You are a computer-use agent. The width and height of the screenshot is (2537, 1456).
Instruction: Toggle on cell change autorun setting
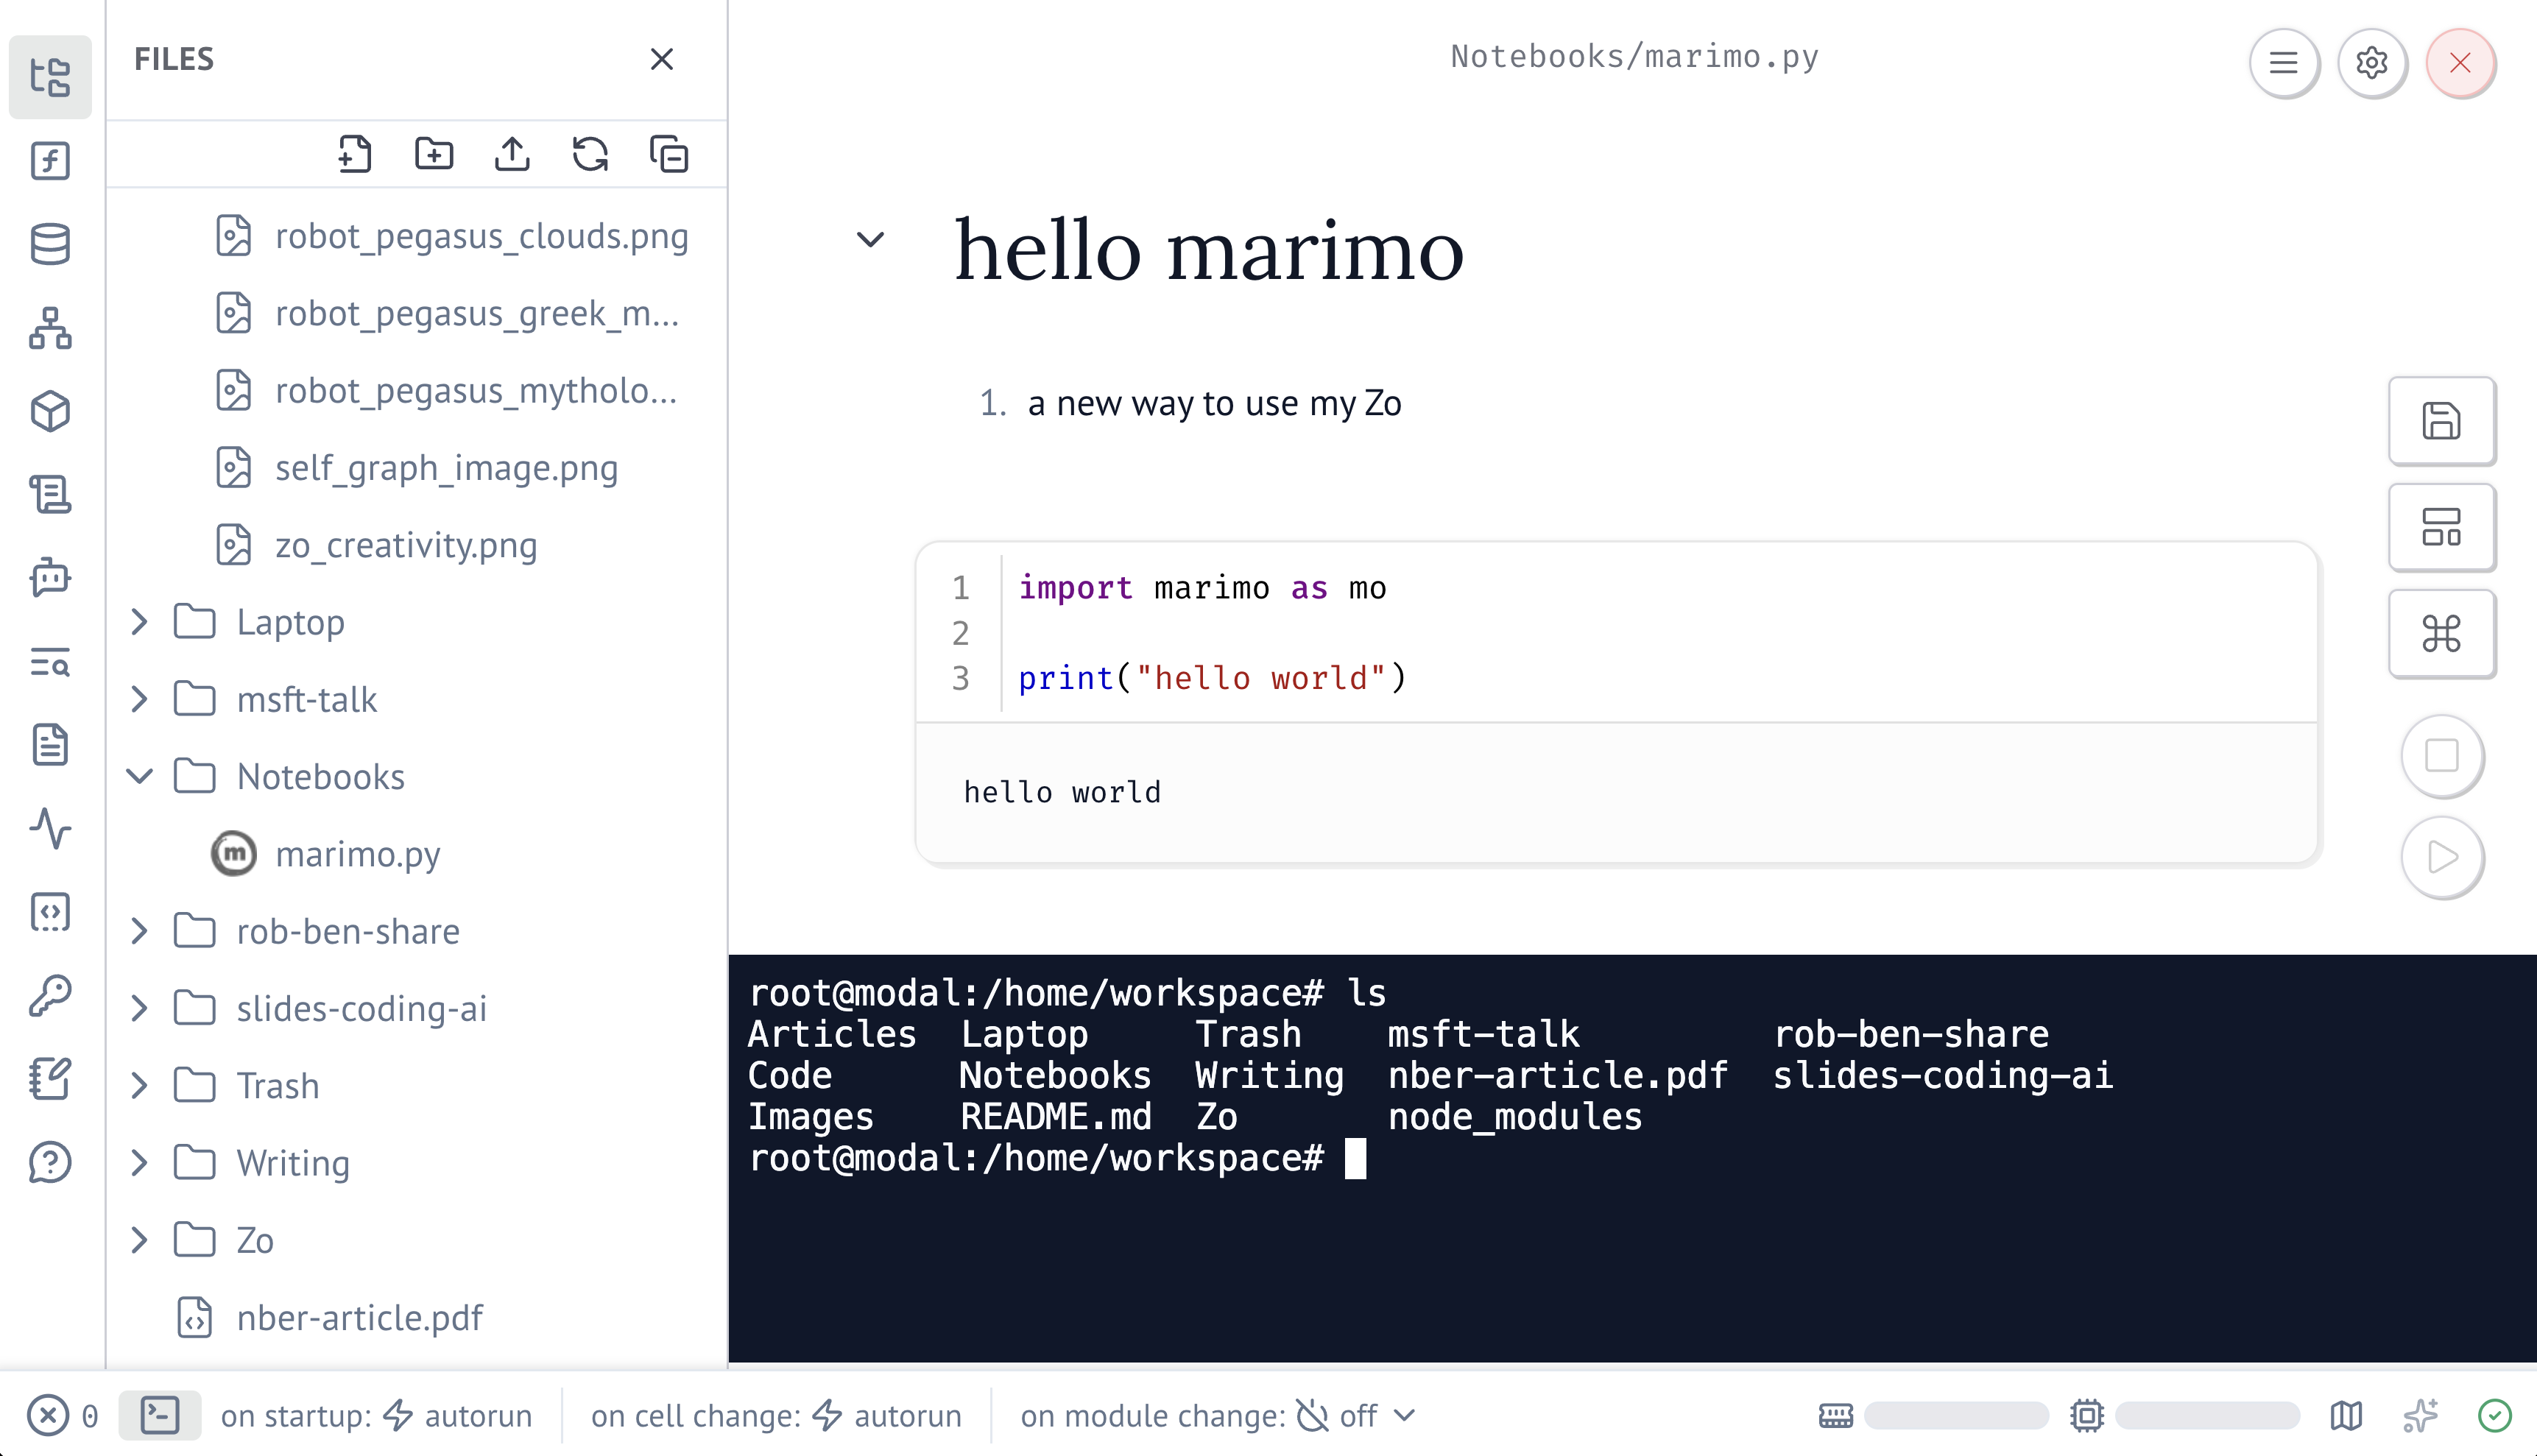(x=776, y=1415)
